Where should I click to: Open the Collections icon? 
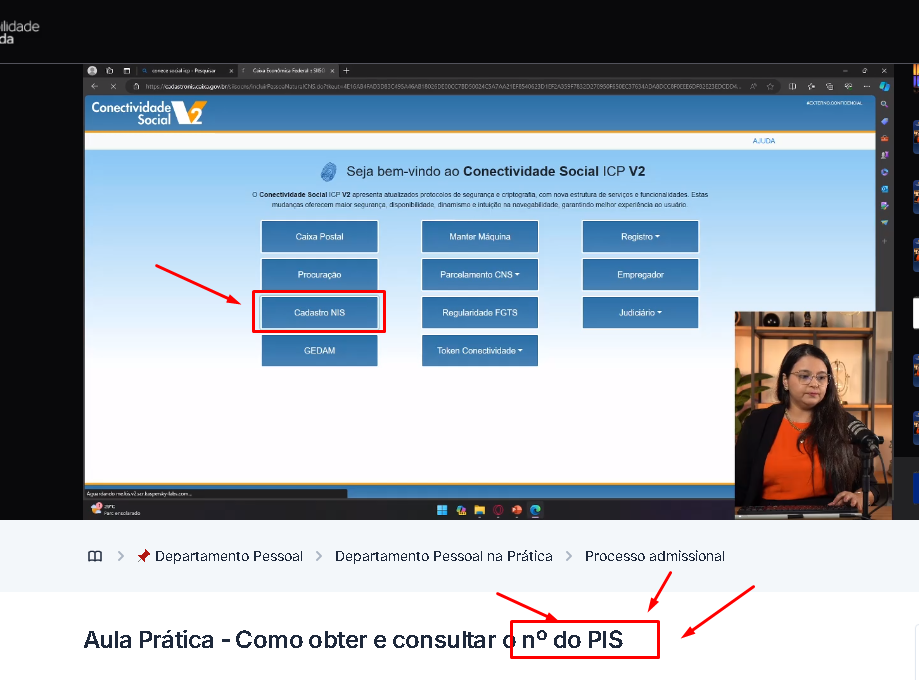[829, 86]
